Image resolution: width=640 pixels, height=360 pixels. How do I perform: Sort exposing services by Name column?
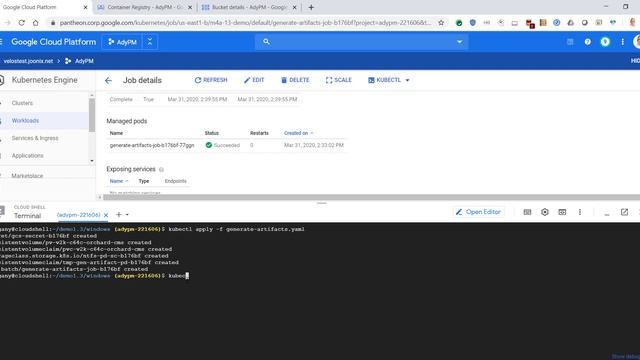[119, 181]
